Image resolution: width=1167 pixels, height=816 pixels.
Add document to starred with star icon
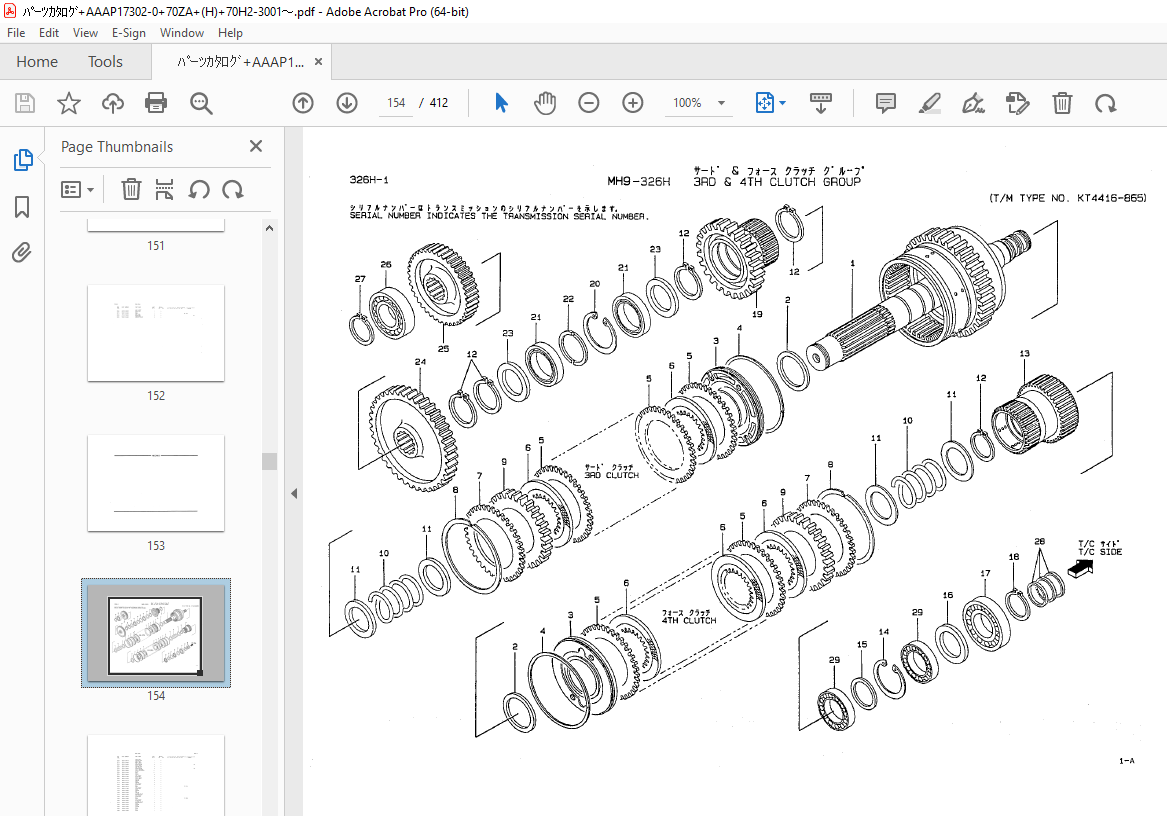click(68, 103)
